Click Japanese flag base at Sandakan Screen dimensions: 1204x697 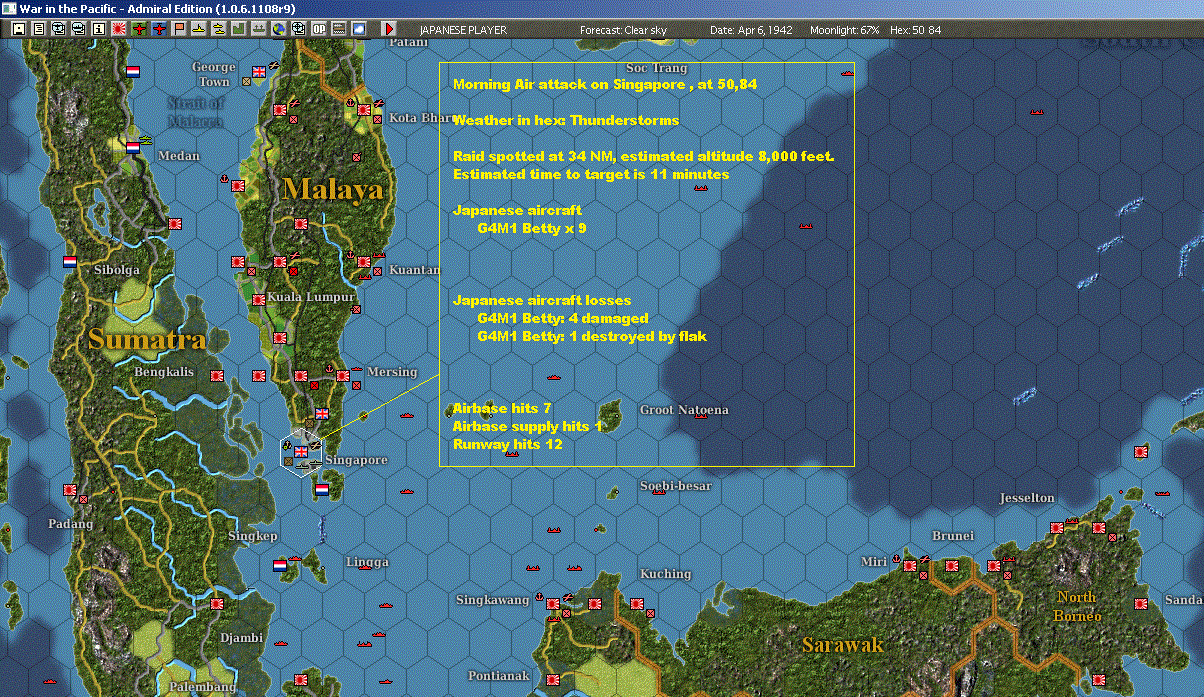(1141, 604)
